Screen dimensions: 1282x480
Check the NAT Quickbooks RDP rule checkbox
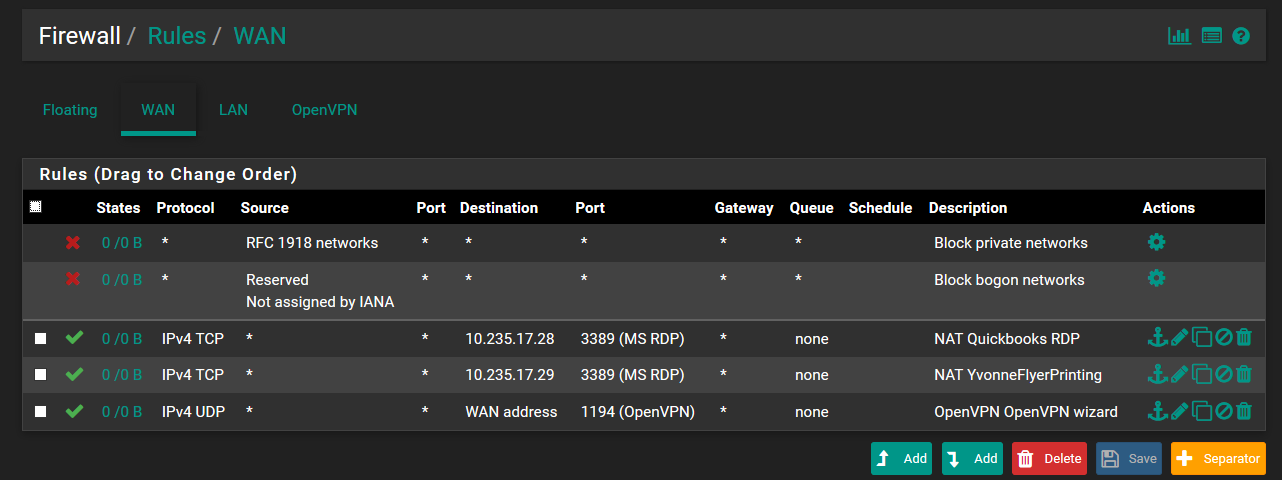(41, 339)
